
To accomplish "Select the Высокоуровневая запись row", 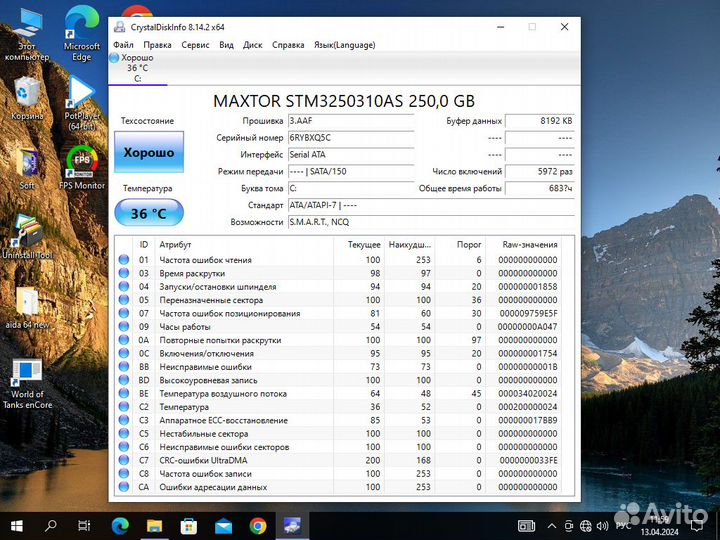I will click(x=338, y=380).
